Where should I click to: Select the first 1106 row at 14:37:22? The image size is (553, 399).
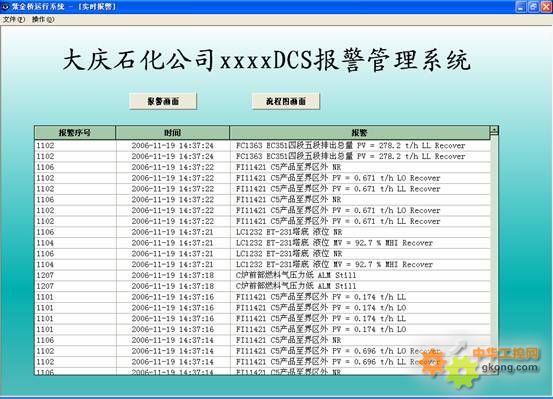pos(263,167)
